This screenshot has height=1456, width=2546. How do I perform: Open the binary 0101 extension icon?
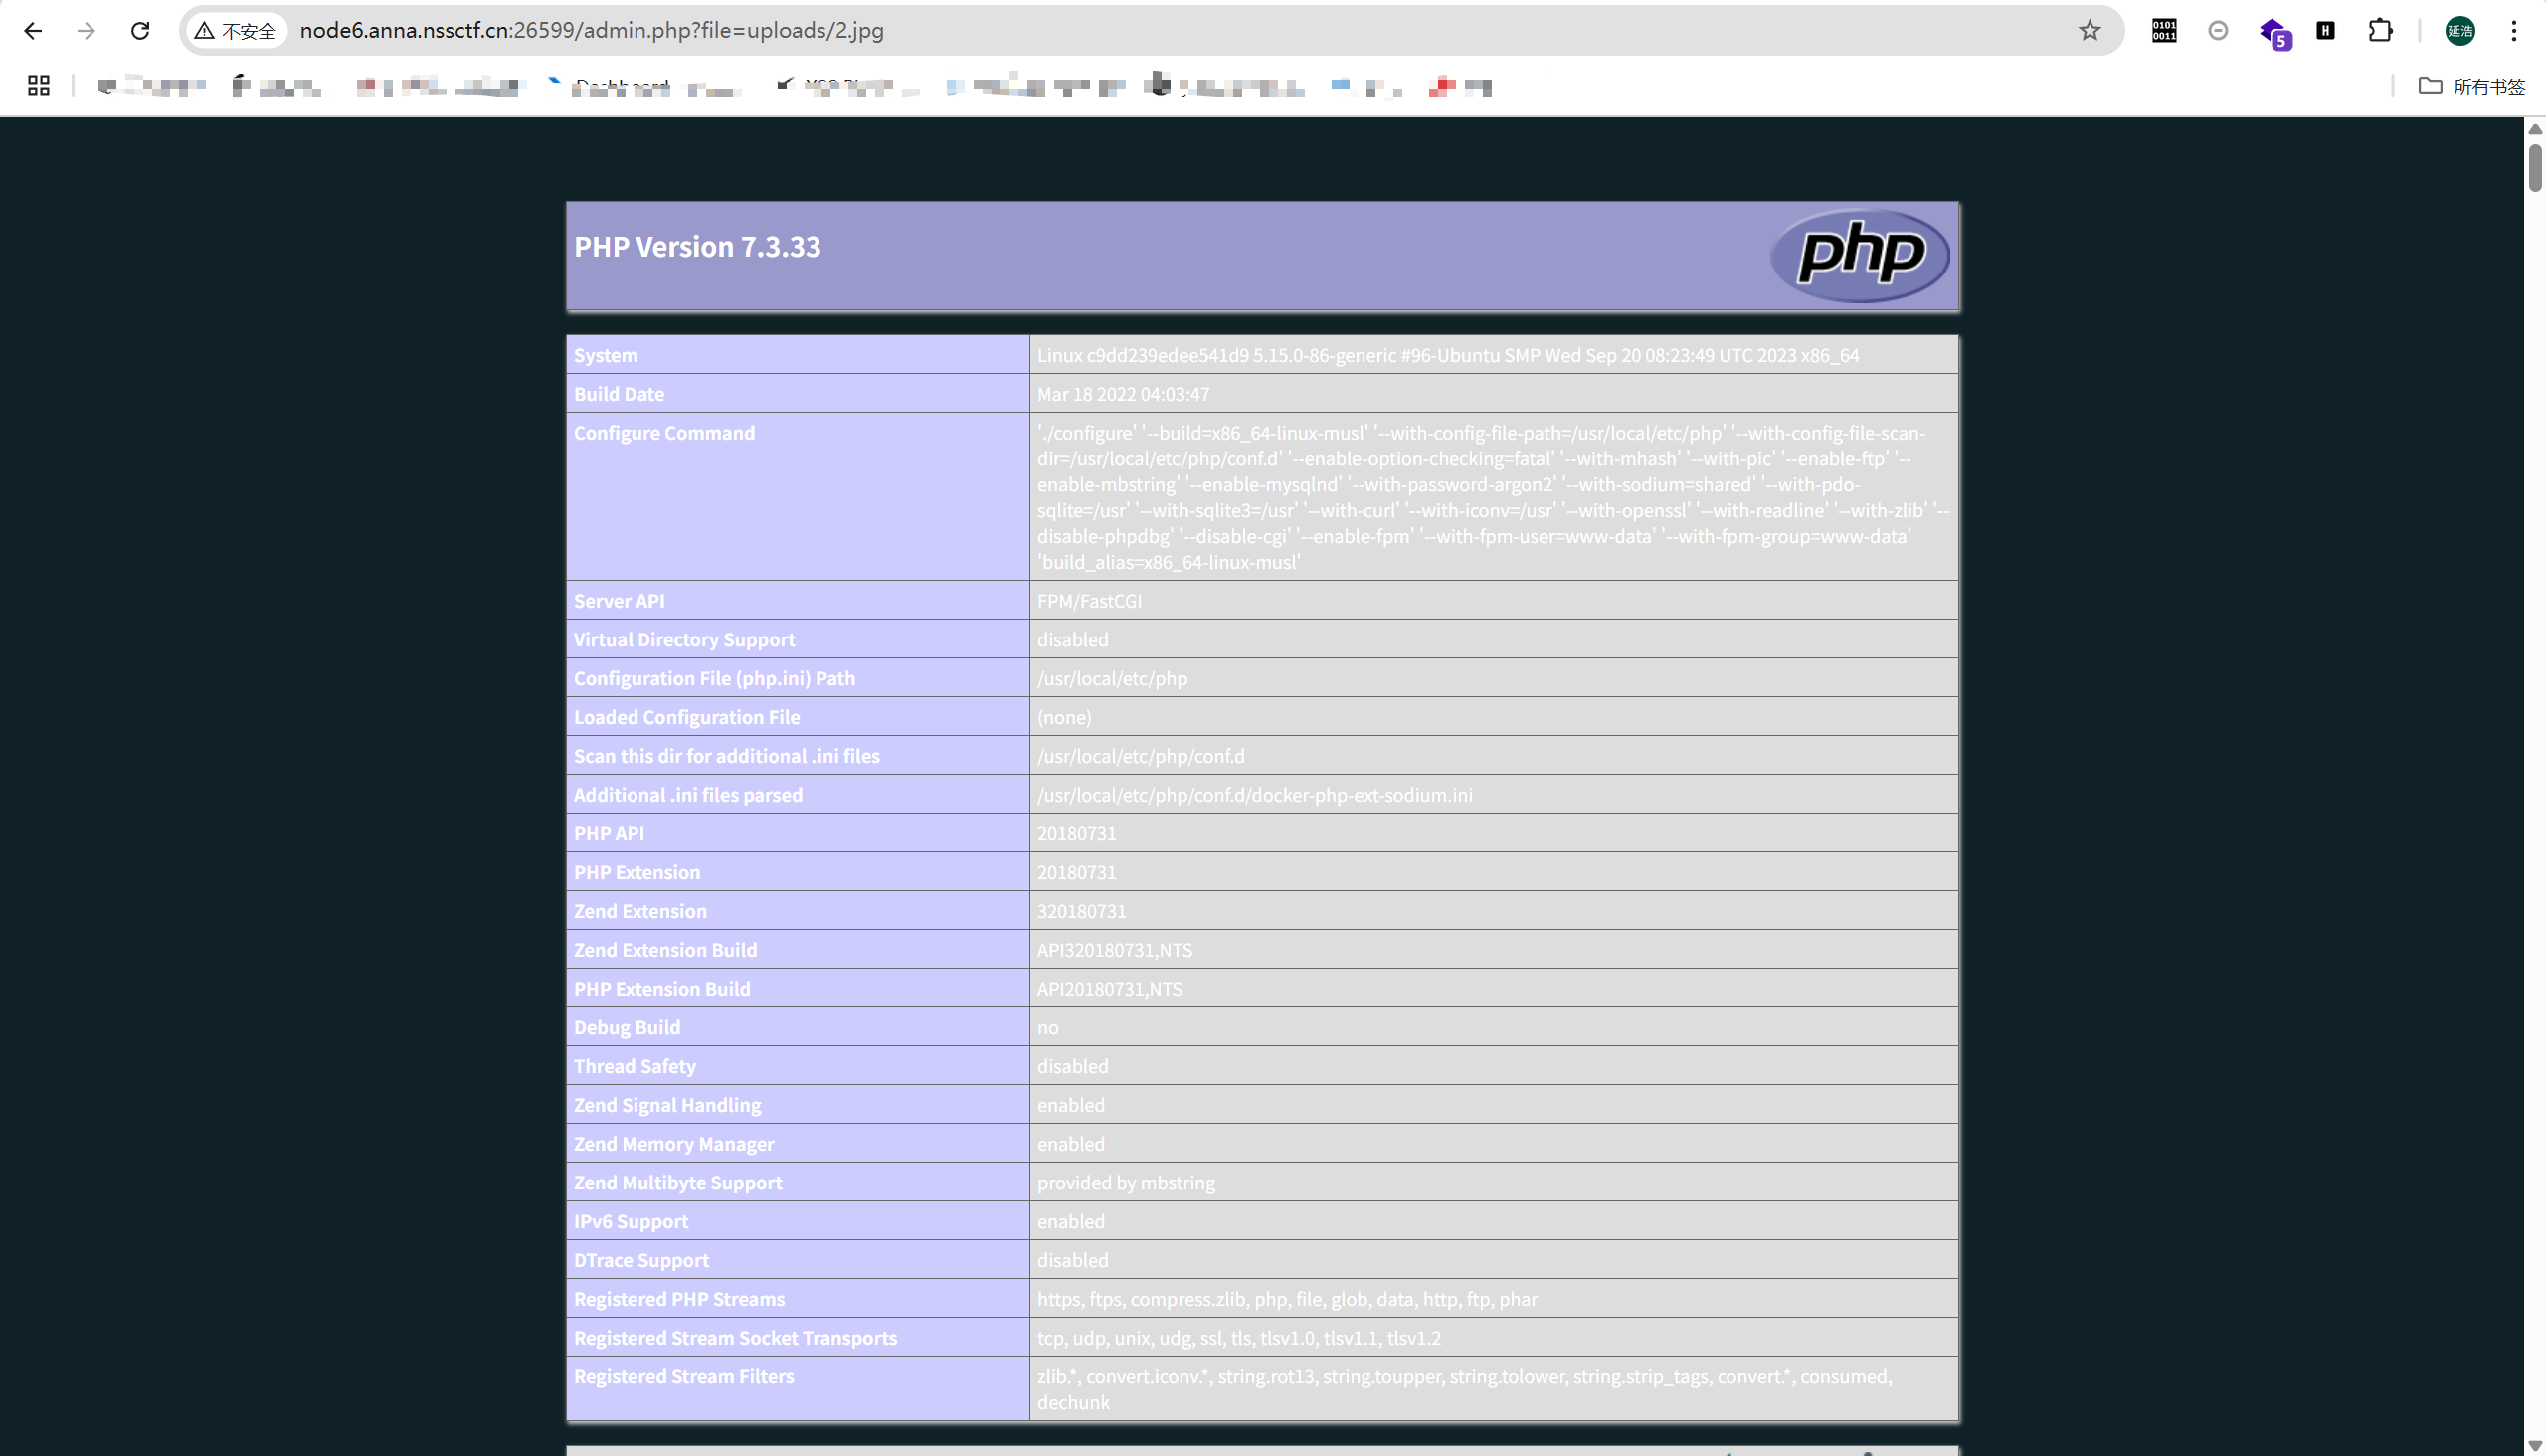pyautogui.click(x=2163, y=30)
